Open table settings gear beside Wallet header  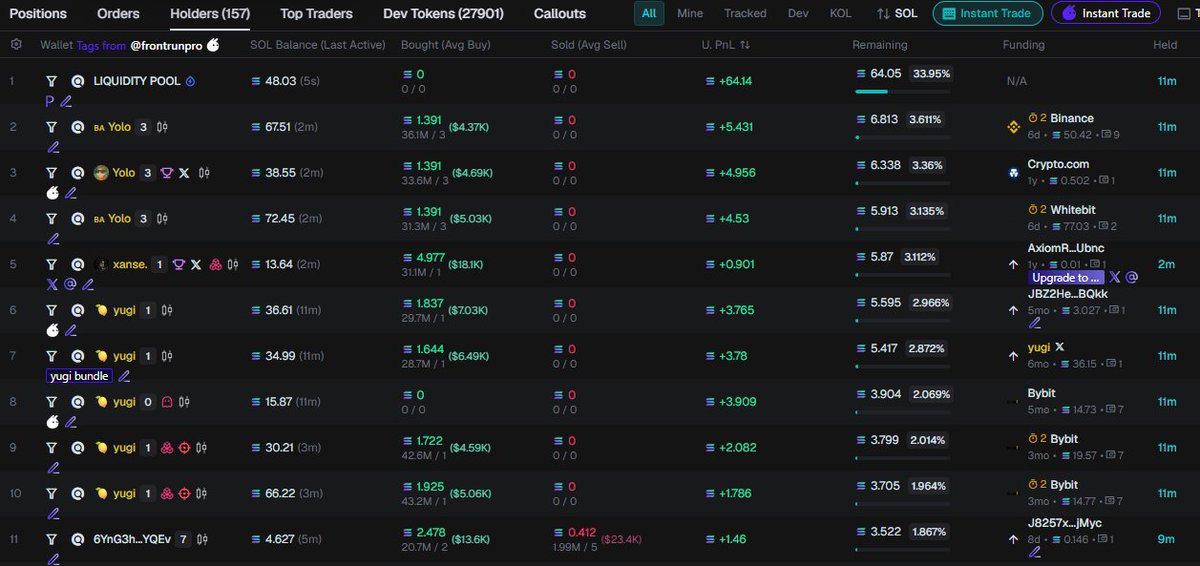click(x=15, y=45)
